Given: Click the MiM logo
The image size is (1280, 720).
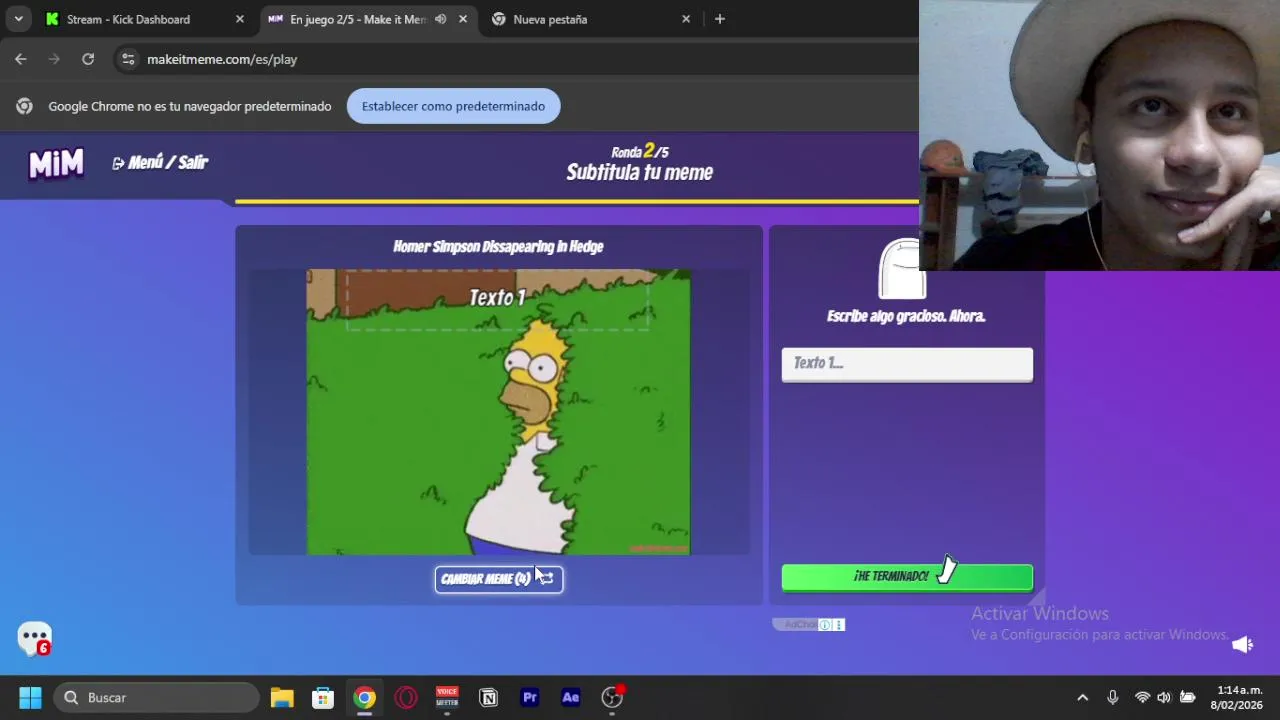Looking at the screenshot, I should [x=56, y=163].
